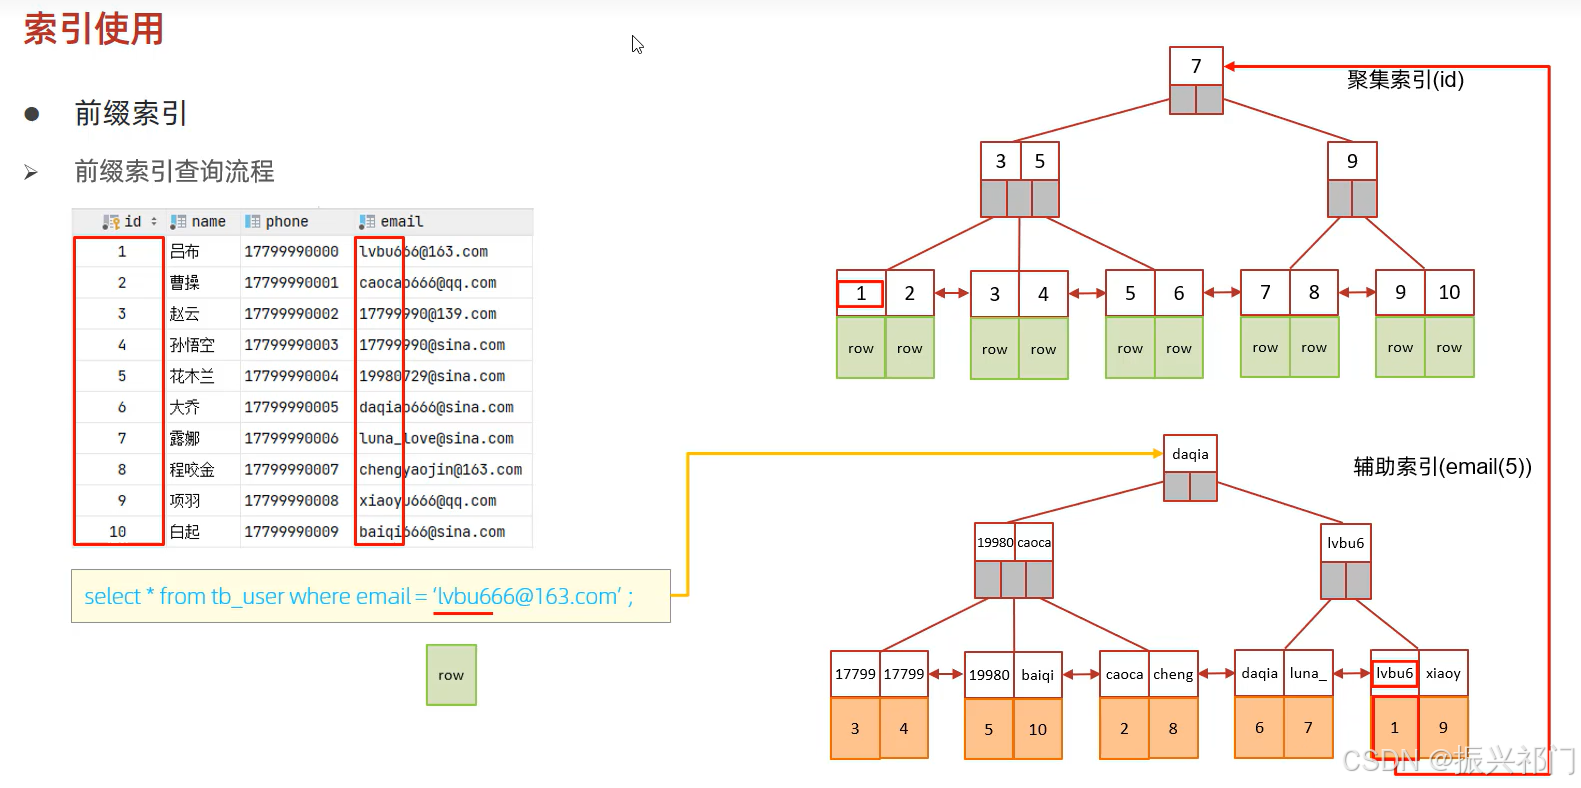This screenshot has width=1581, height=788.
Task: Click the highlighted lvbu6 leaf node
Action: [x=1395, y=673]
